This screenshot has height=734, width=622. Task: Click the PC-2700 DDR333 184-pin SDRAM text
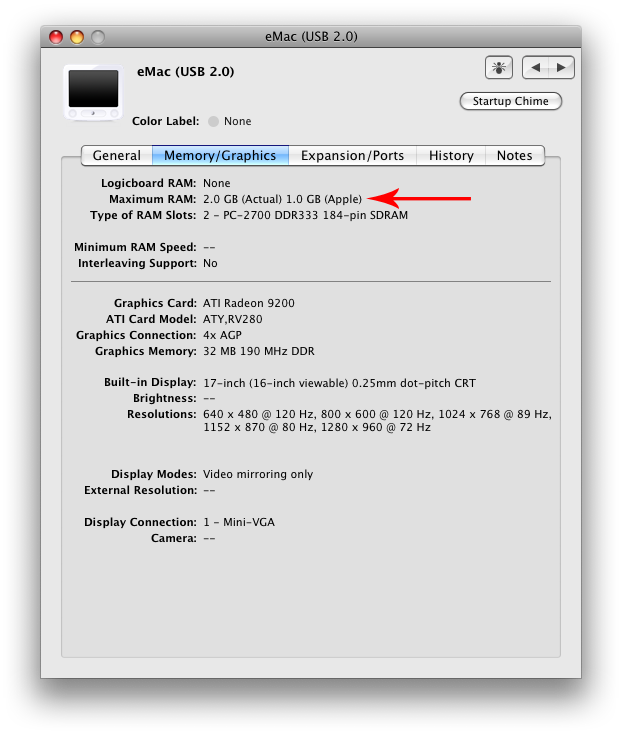click(x=315, y=215)
